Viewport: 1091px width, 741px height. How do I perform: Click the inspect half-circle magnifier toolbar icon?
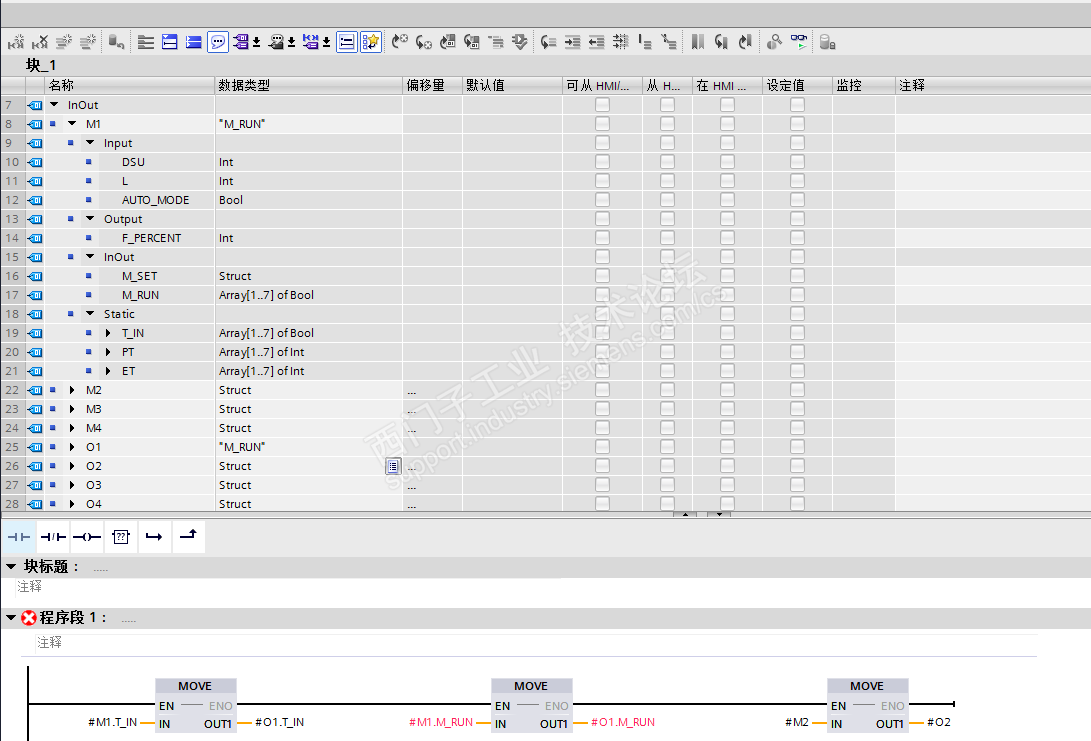(774, 42)
